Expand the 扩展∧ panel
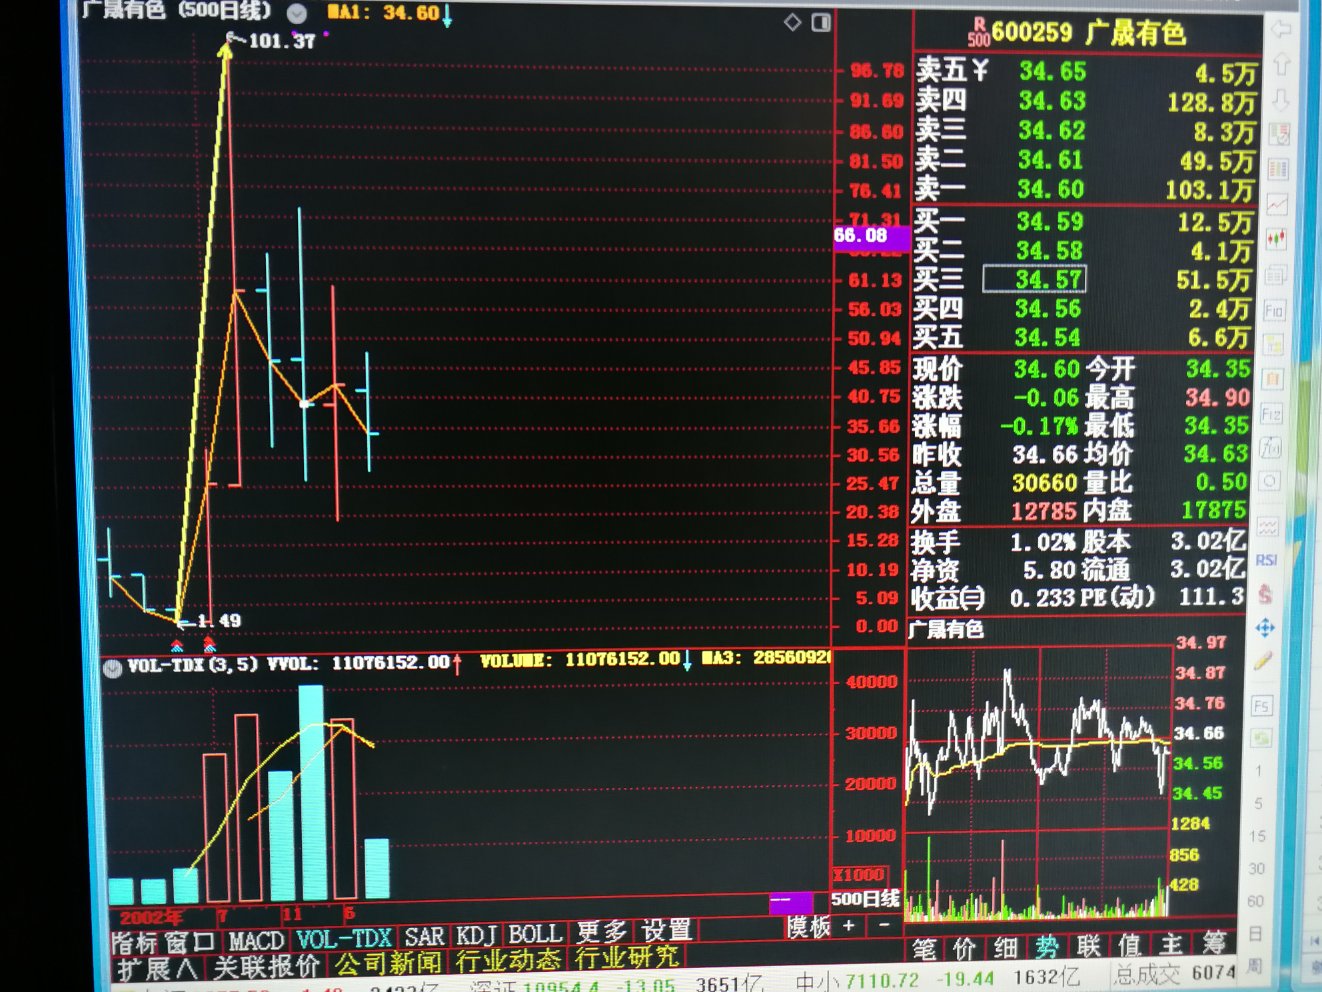The image size is (1322, 992). 158,968
